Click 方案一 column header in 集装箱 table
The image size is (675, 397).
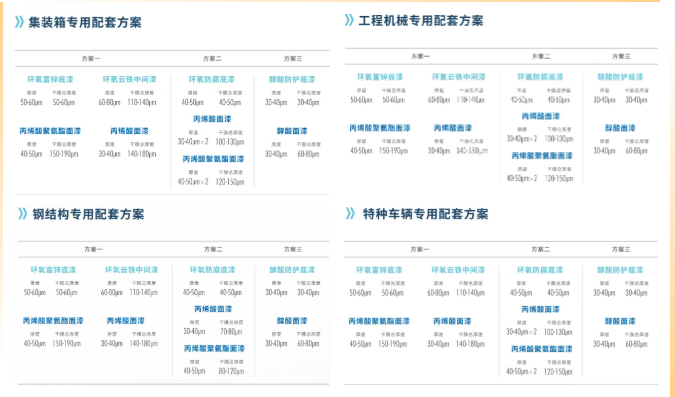tap(91, 59)
